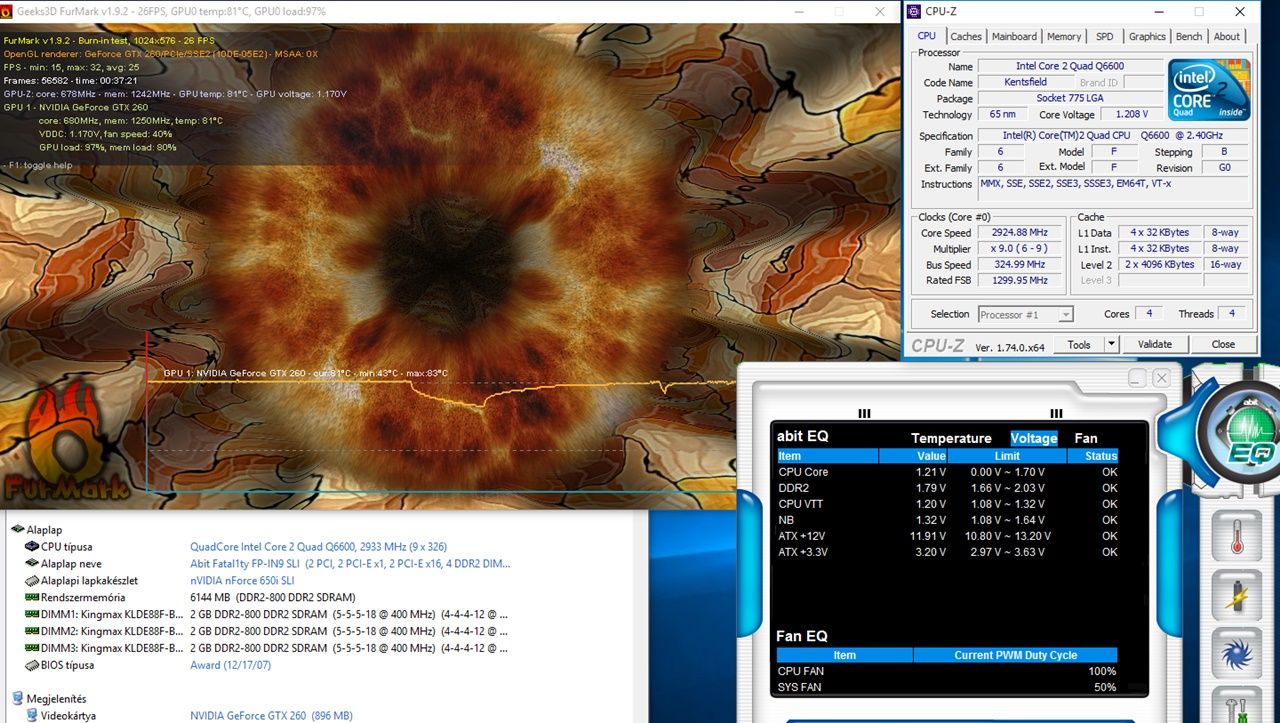Click the Alaplapi lapkakészlet chipset icon
Viewport: 1280px width, 723px height.
(32, 581)
